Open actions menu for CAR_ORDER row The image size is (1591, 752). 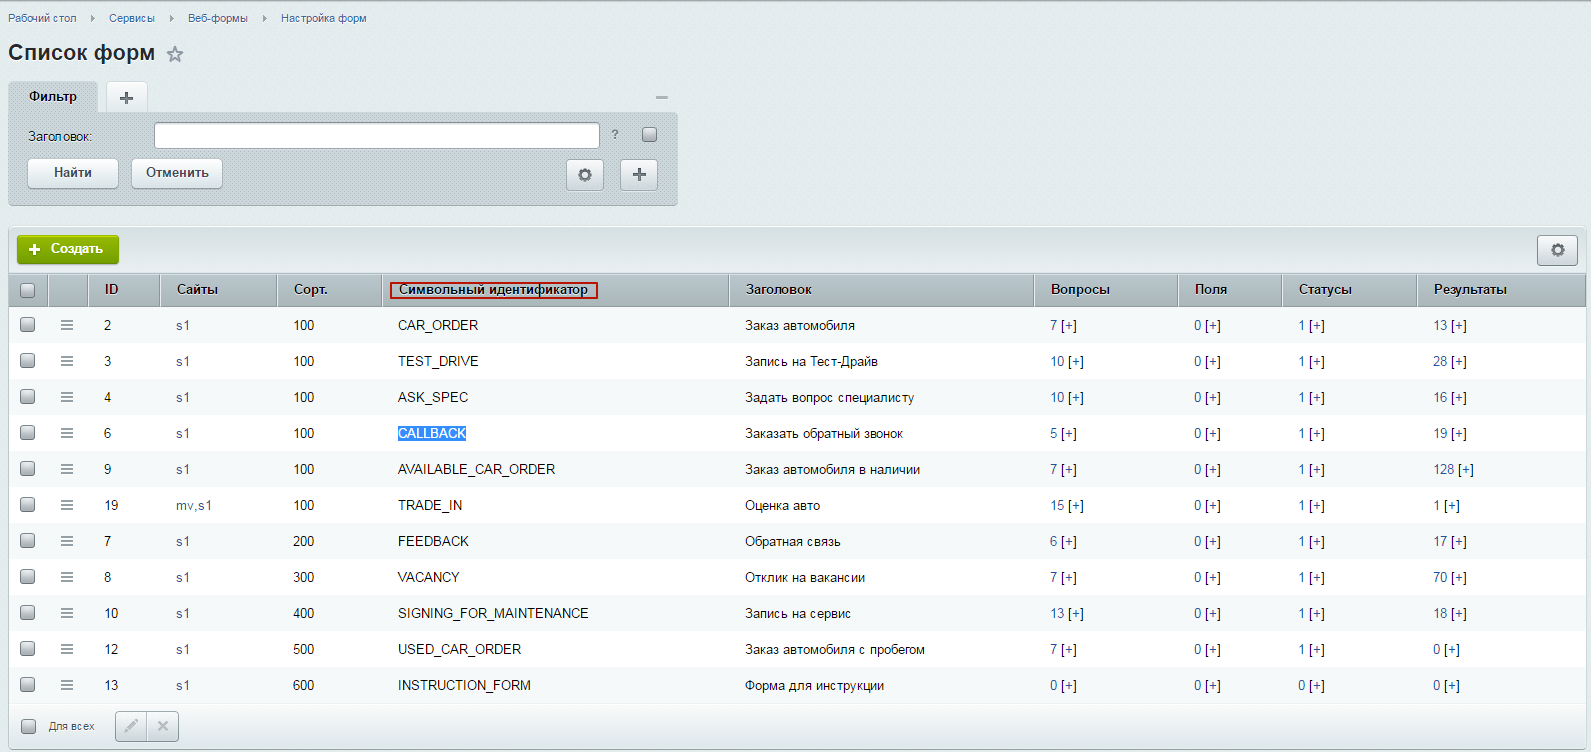[x=67, y=325]
